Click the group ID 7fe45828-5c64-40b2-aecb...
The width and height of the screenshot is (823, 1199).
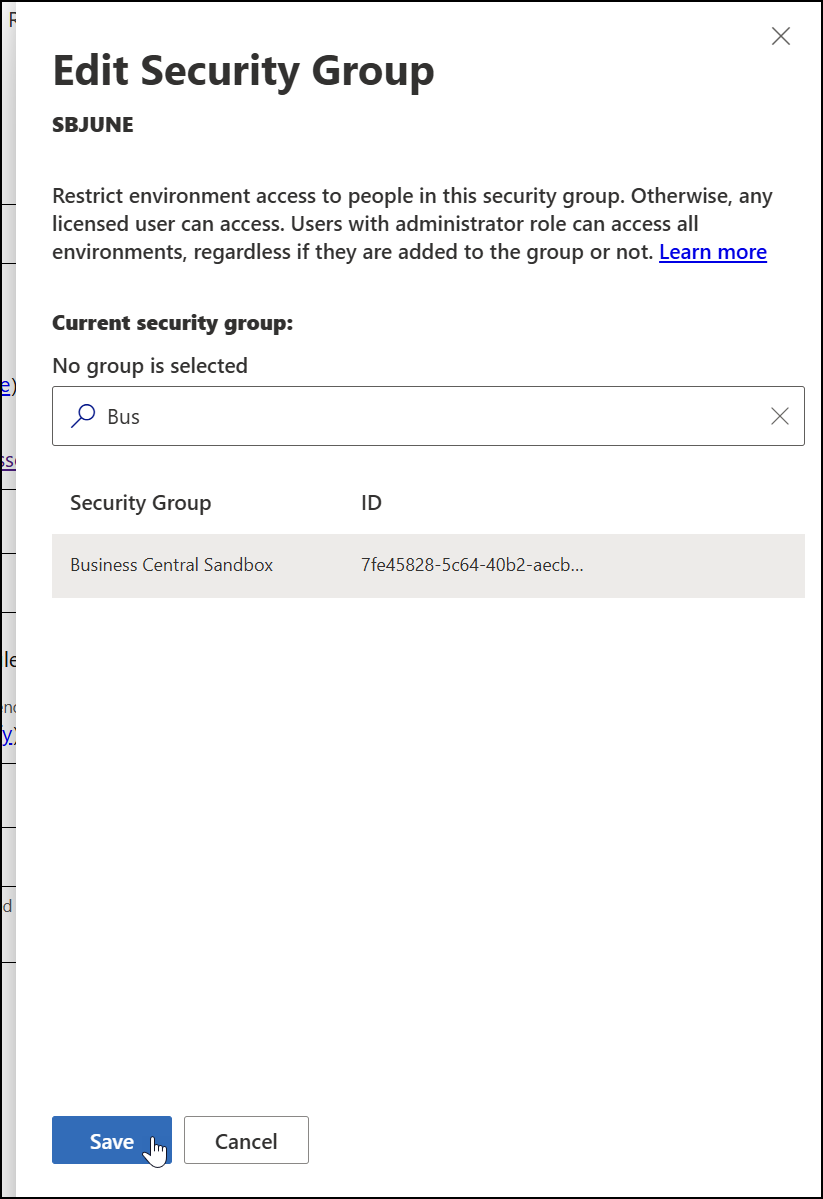pos(472,565)
